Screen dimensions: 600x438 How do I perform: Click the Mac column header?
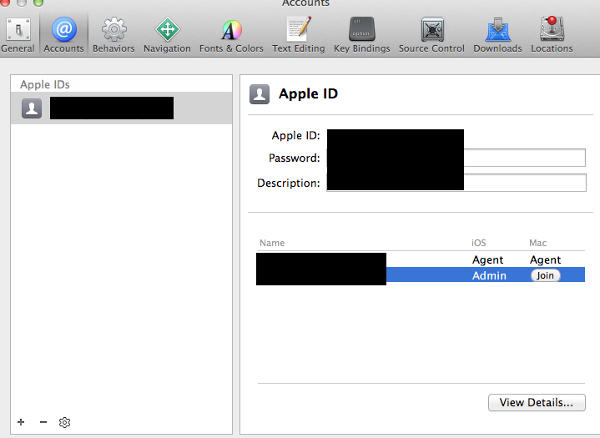pyautogui.click(x=538, y=243)
